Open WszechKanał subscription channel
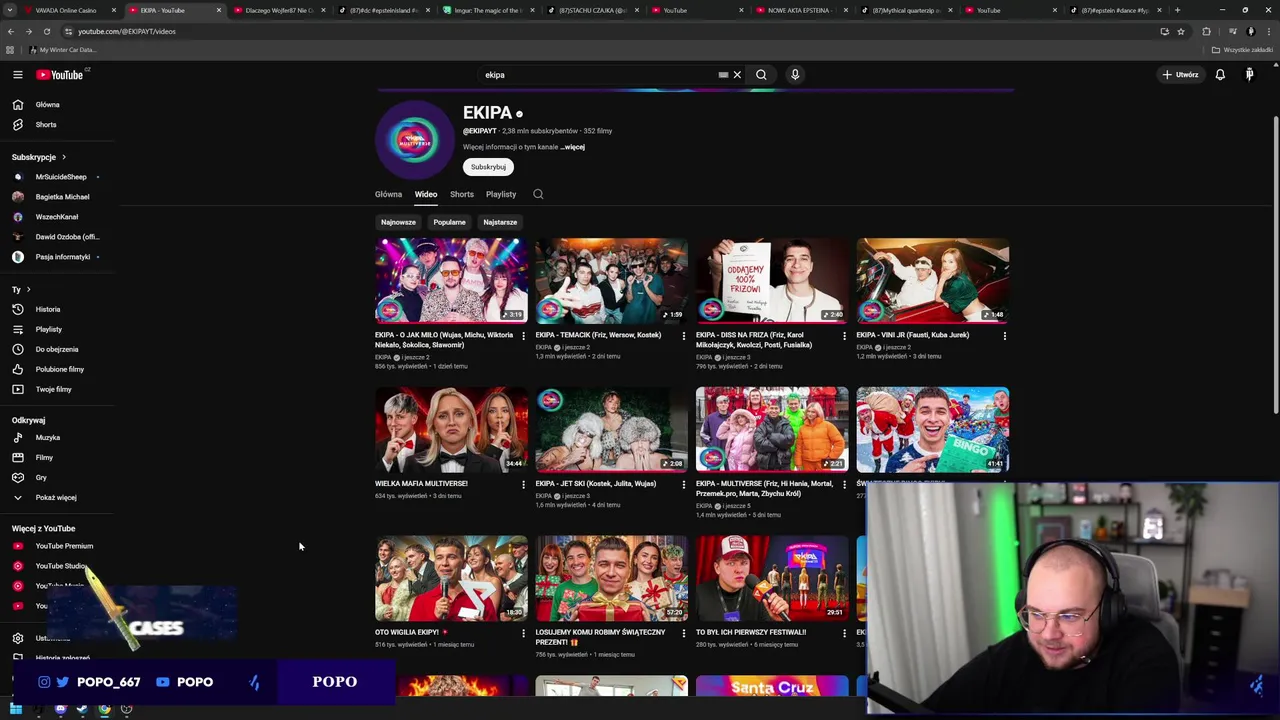 (56, 217)
